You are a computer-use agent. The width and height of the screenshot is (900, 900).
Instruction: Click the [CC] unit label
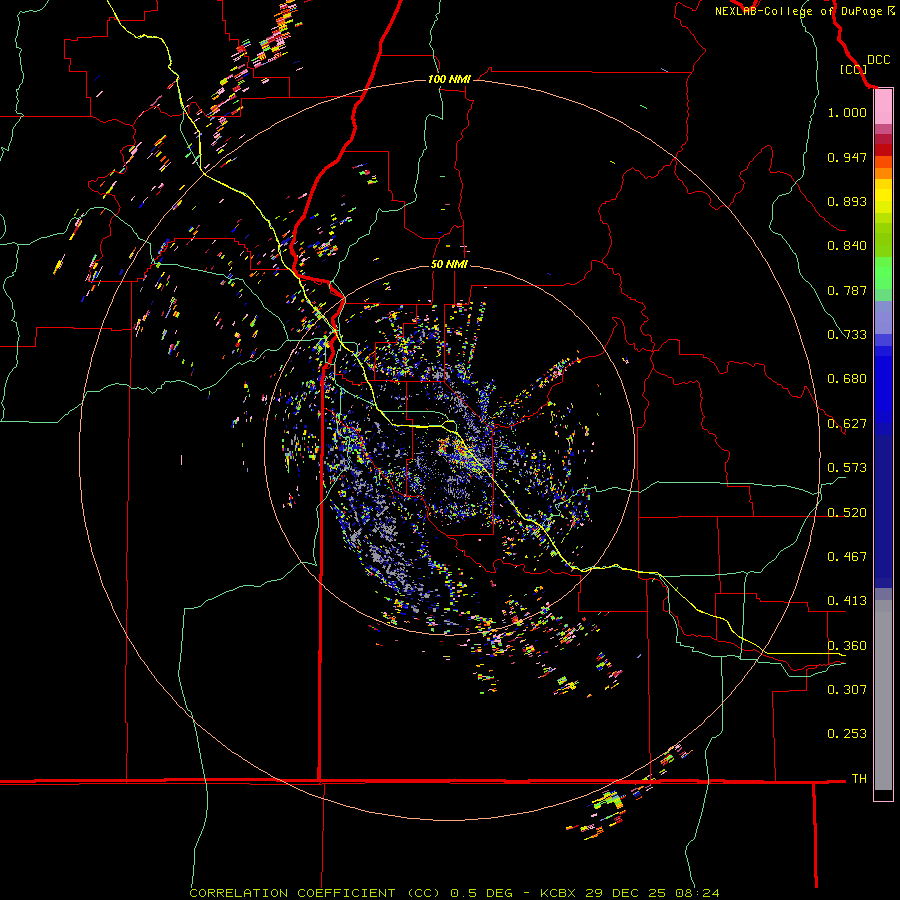pyautogui.click(x=853, y=69)
